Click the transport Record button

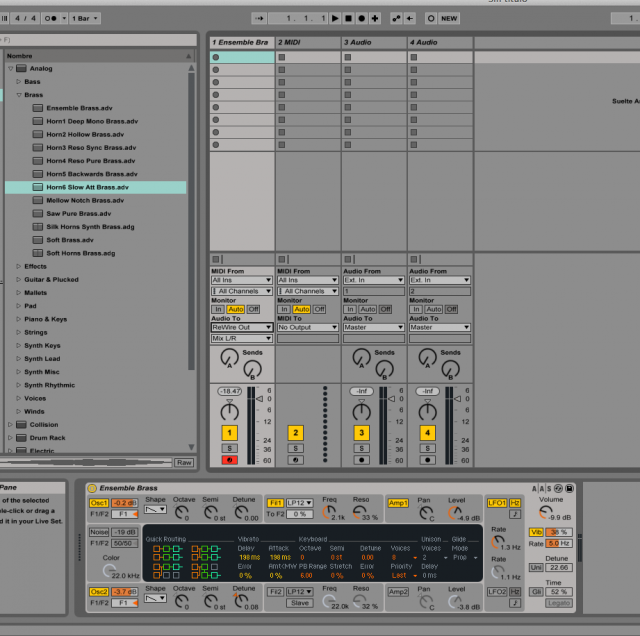361,18
